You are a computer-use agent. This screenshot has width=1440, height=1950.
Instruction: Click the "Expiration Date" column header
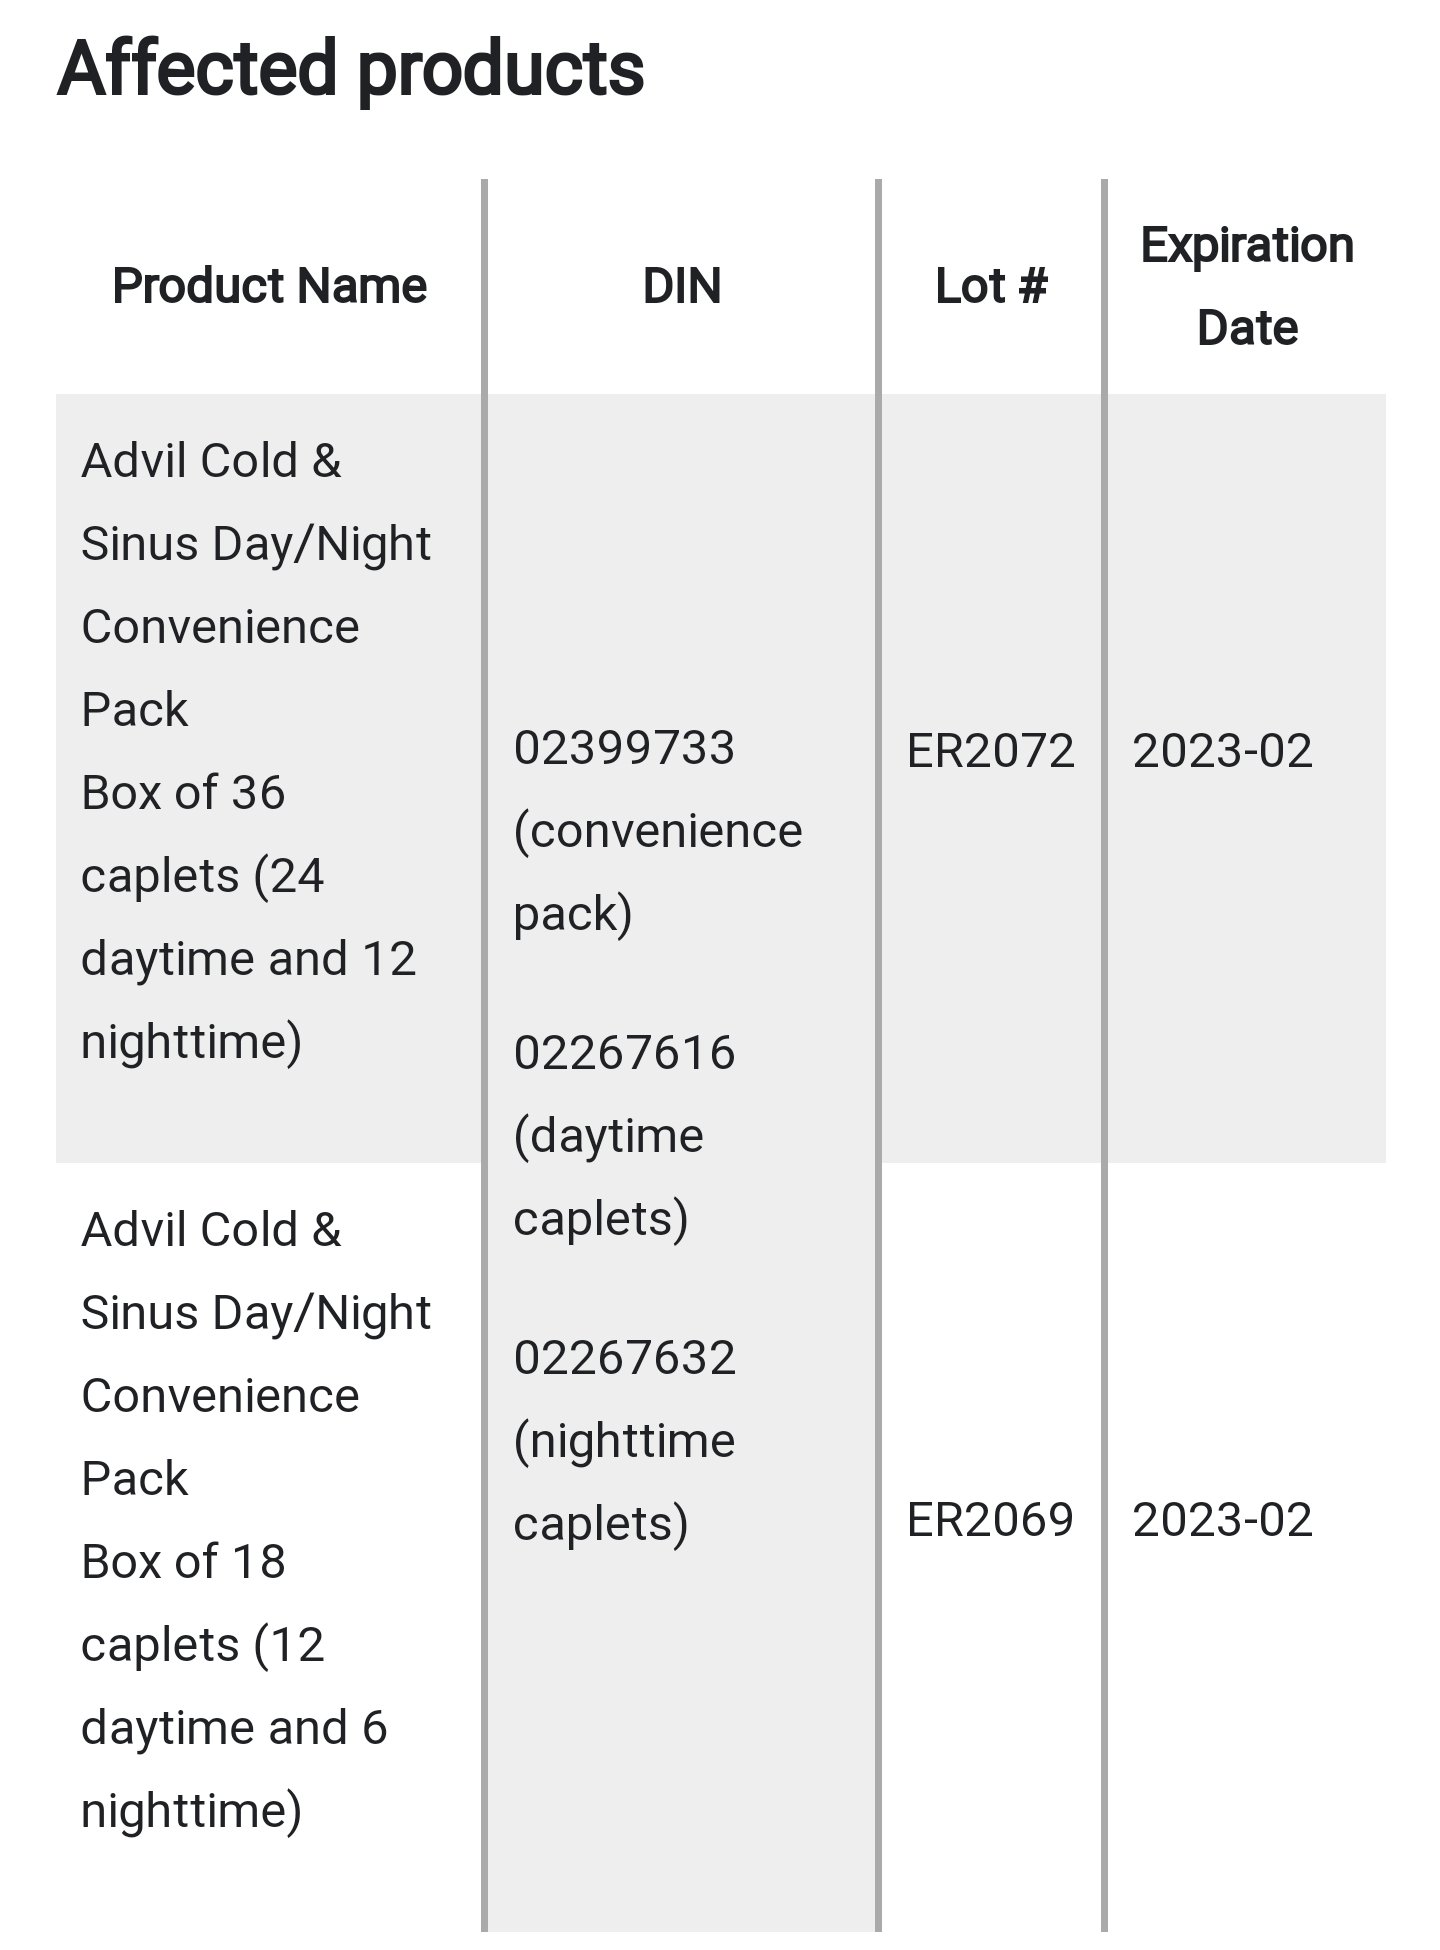tap(1246, 286)
